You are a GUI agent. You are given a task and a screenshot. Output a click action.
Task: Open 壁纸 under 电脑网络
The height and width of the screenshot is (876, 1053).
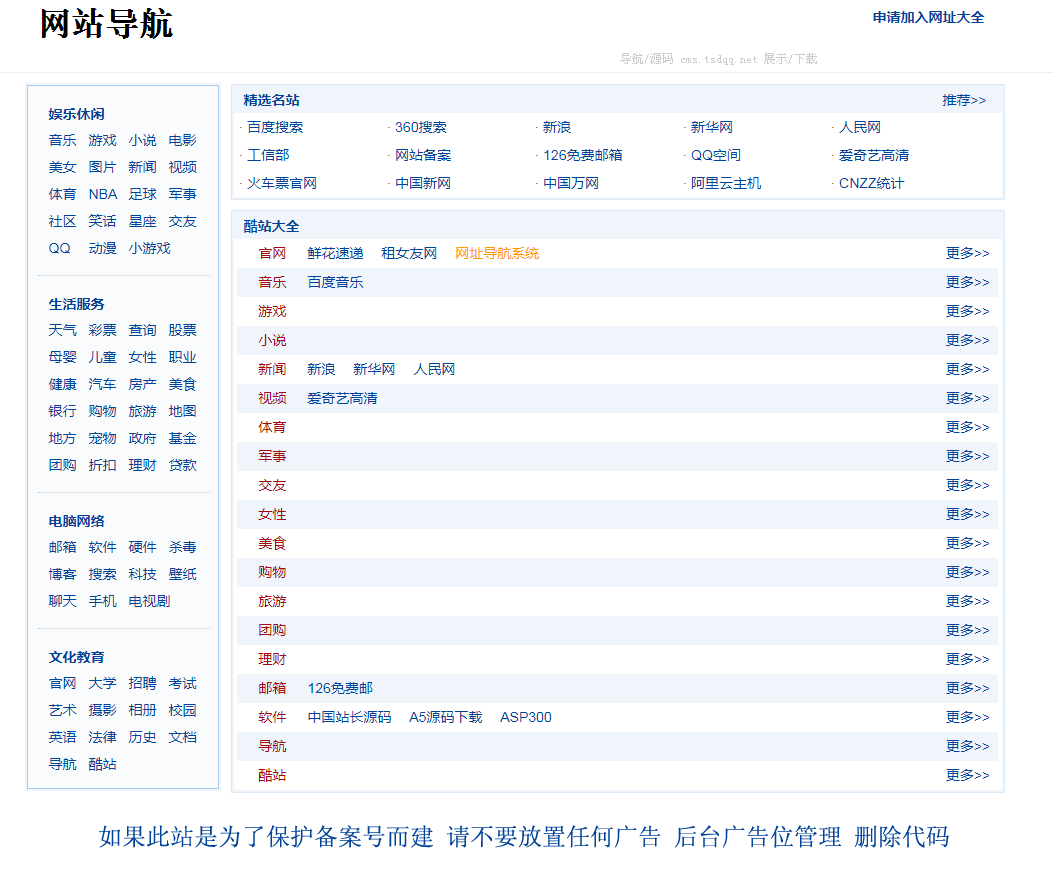(183, 574)
